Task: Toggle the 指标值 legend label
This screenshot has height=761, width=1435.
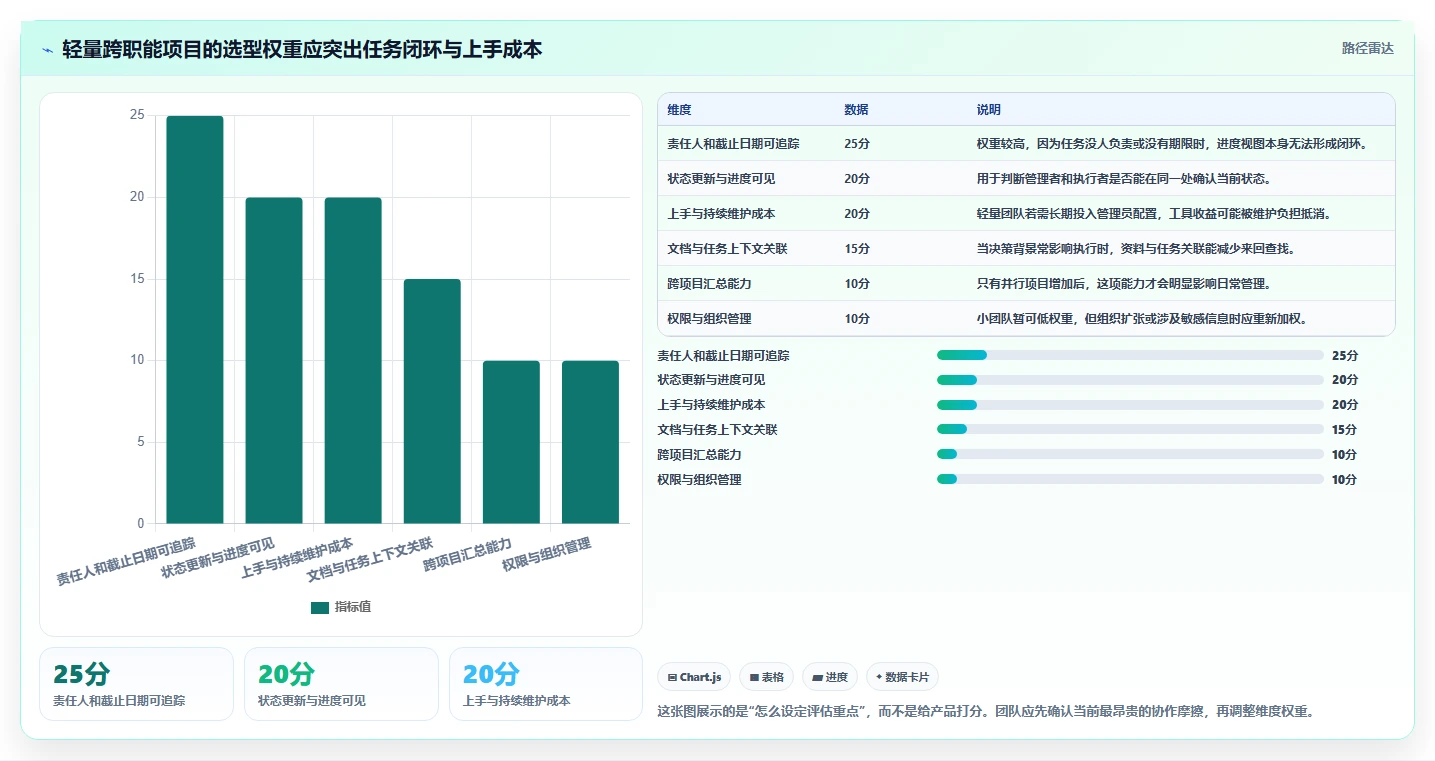Action: click(x=353, y=607)
